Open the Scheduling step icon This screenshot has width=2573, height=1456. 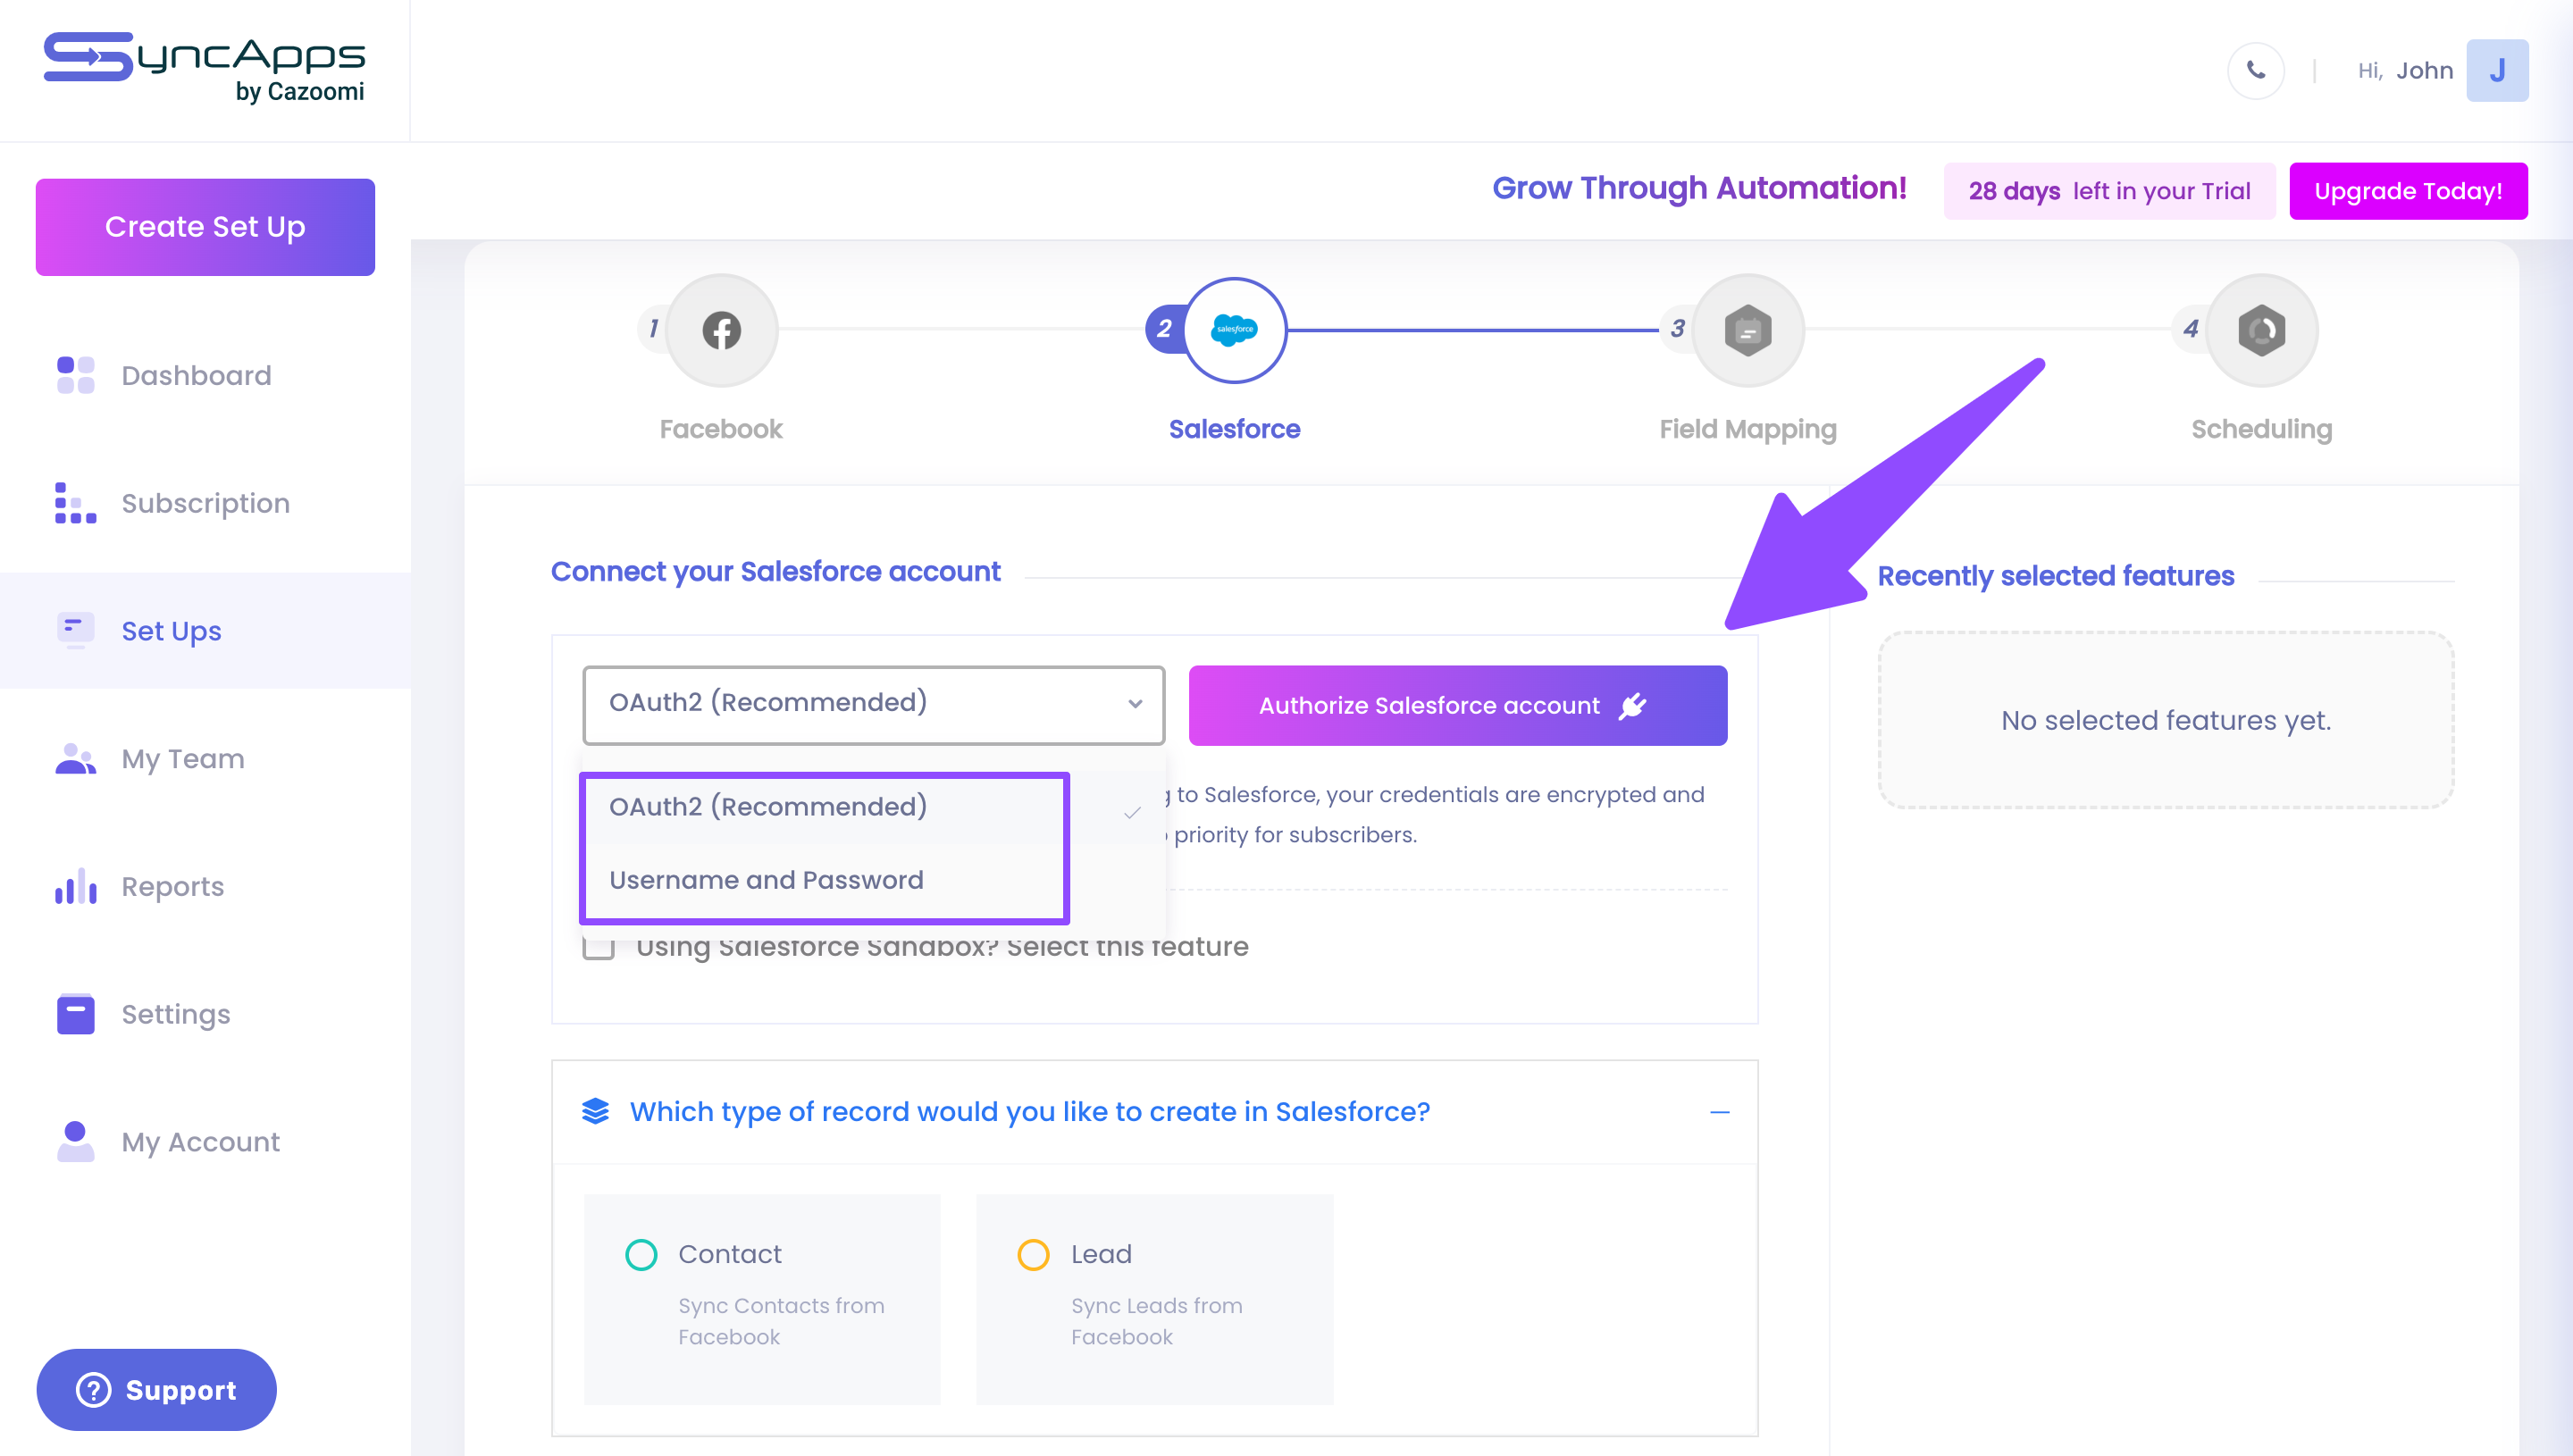[2262, 330]
